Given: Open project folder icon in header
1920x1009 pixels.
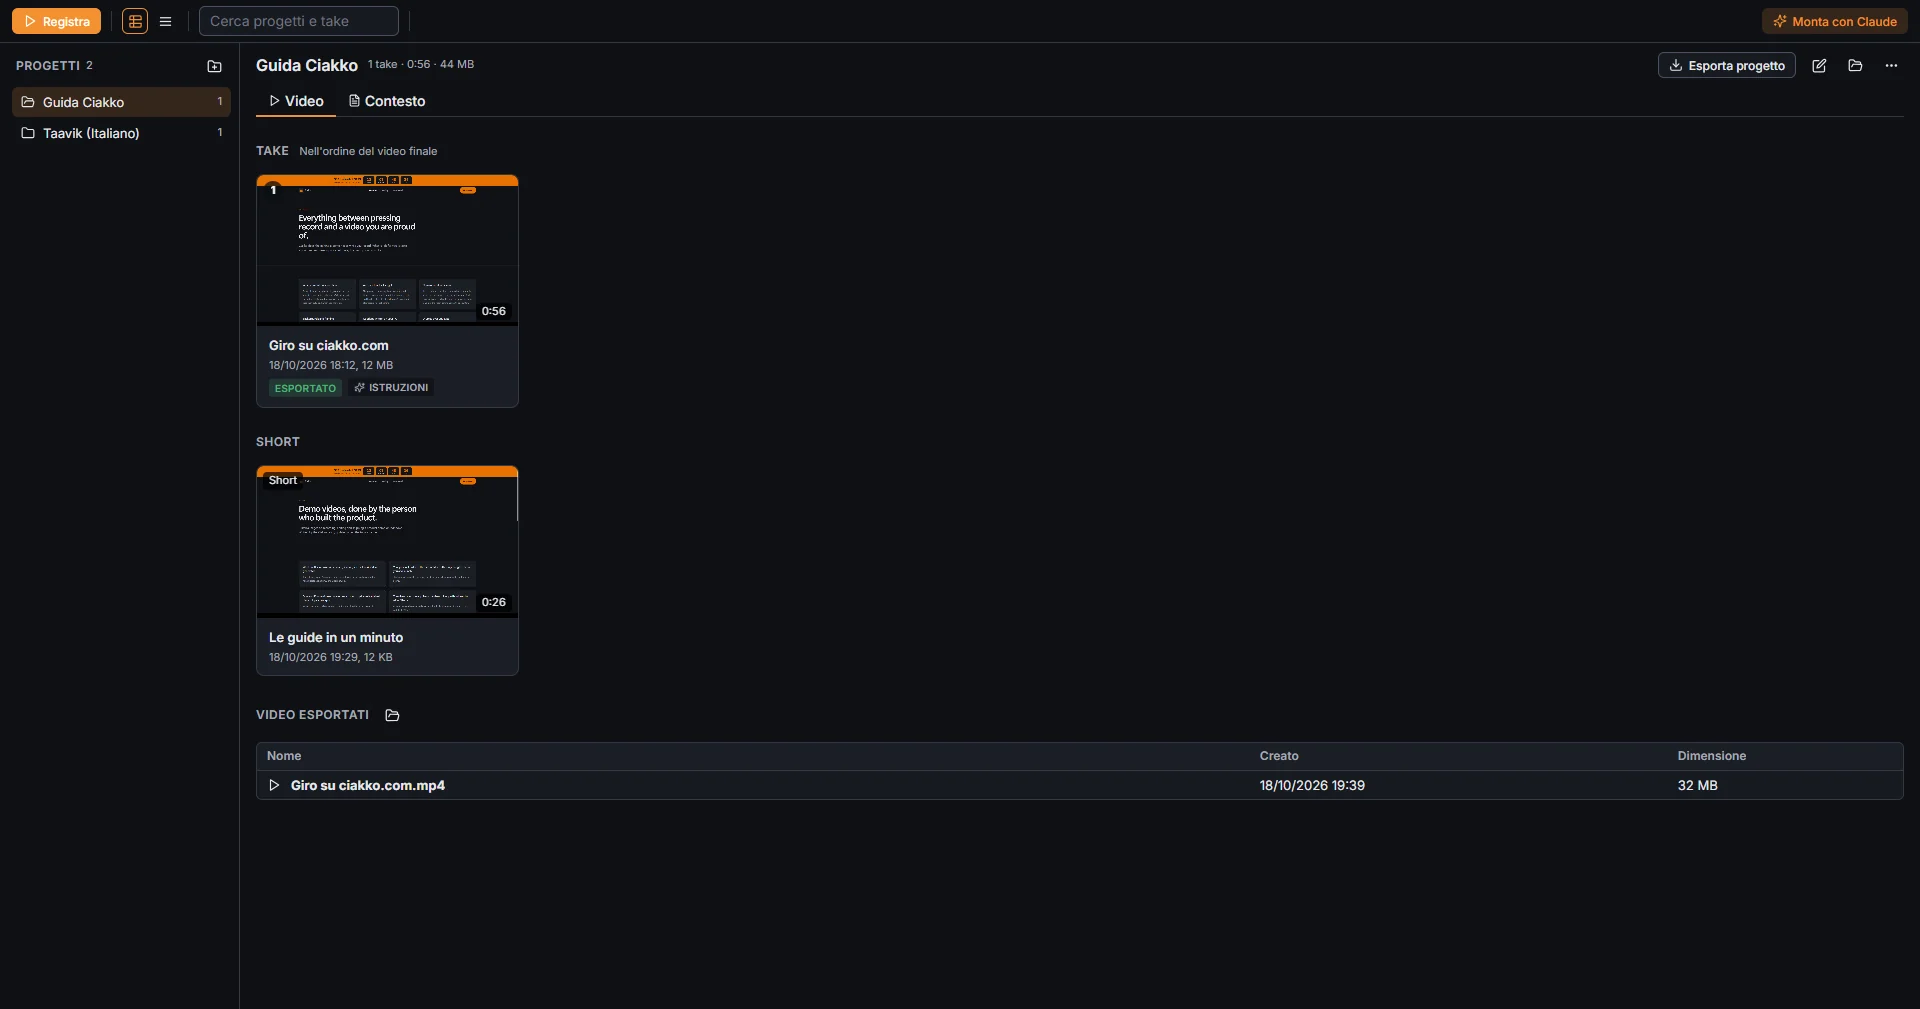Looking at the screenshot, I should tap(1855, 65).
